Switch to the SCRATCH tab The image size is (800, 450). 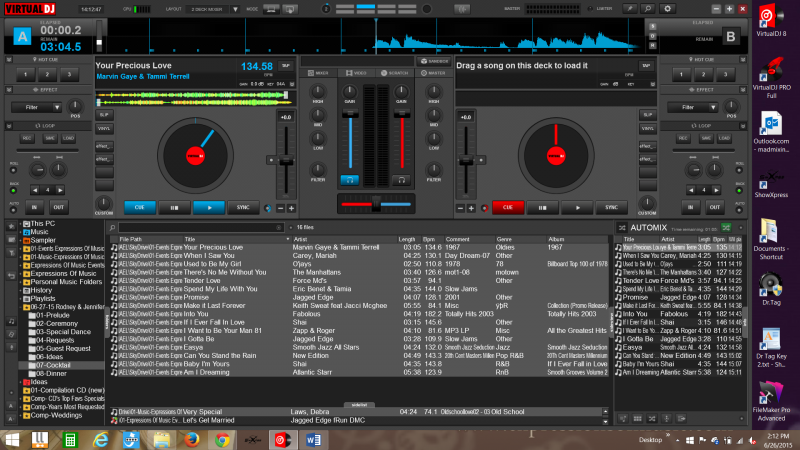tap(394, 73)
